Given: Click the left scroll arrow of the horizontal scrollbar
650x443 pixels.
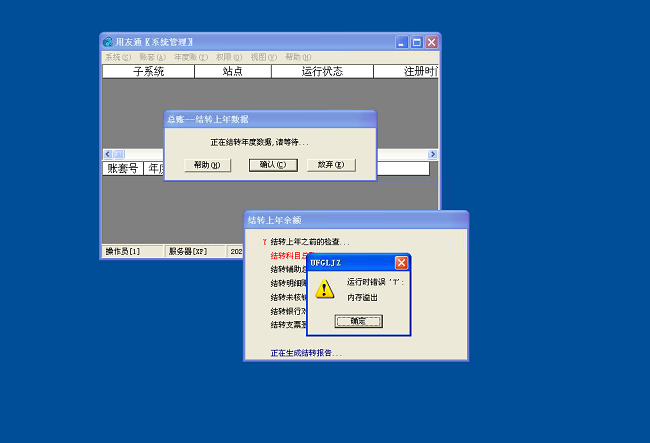Looking at the screenshot, I should pyautogui.click(x=108, y=154).
